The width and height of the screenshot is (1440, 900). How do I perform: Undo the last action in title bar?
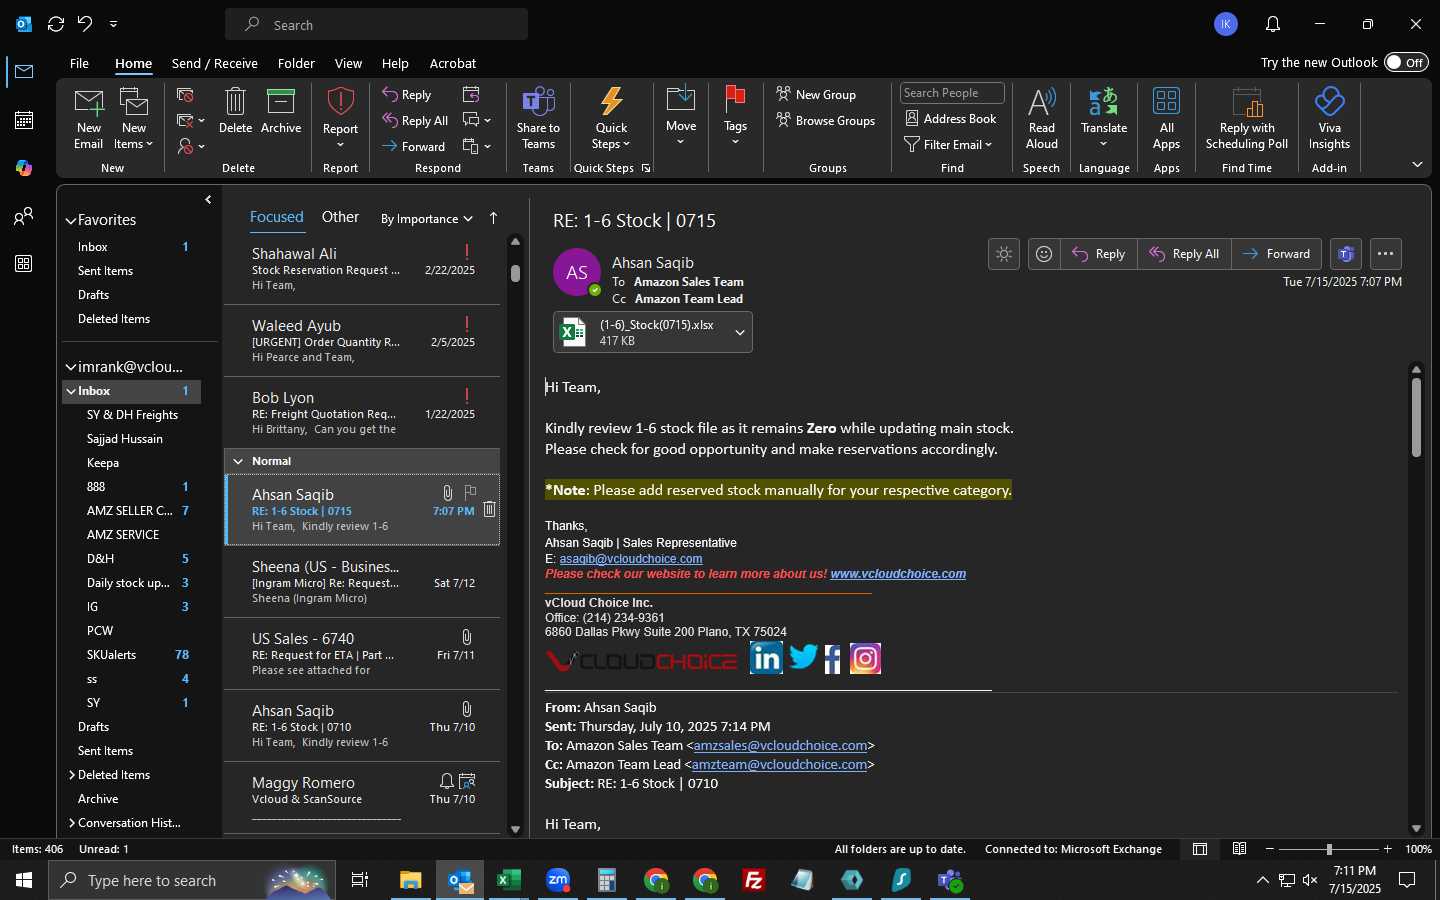(x=85, y=24)
